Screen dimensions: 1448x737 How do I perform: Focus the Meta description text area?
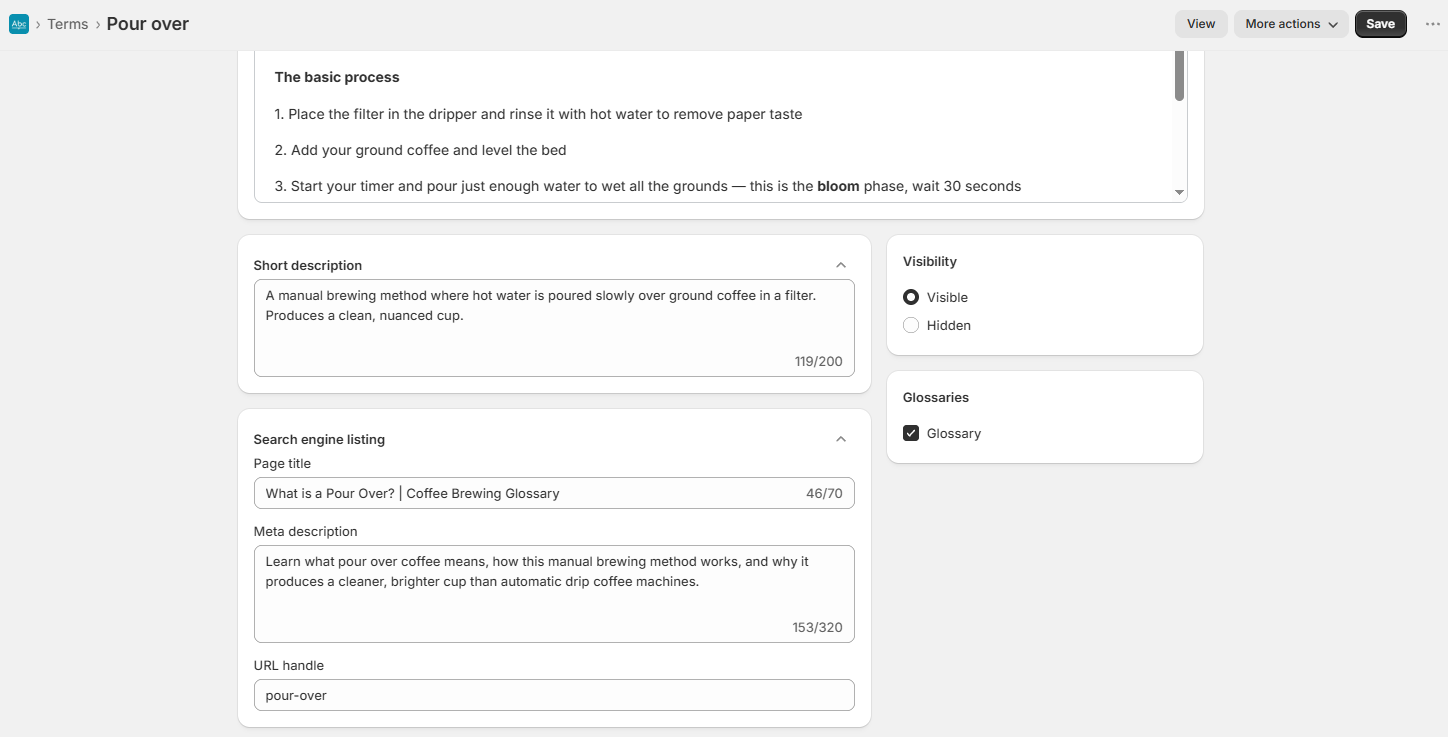tap(554, 594)
